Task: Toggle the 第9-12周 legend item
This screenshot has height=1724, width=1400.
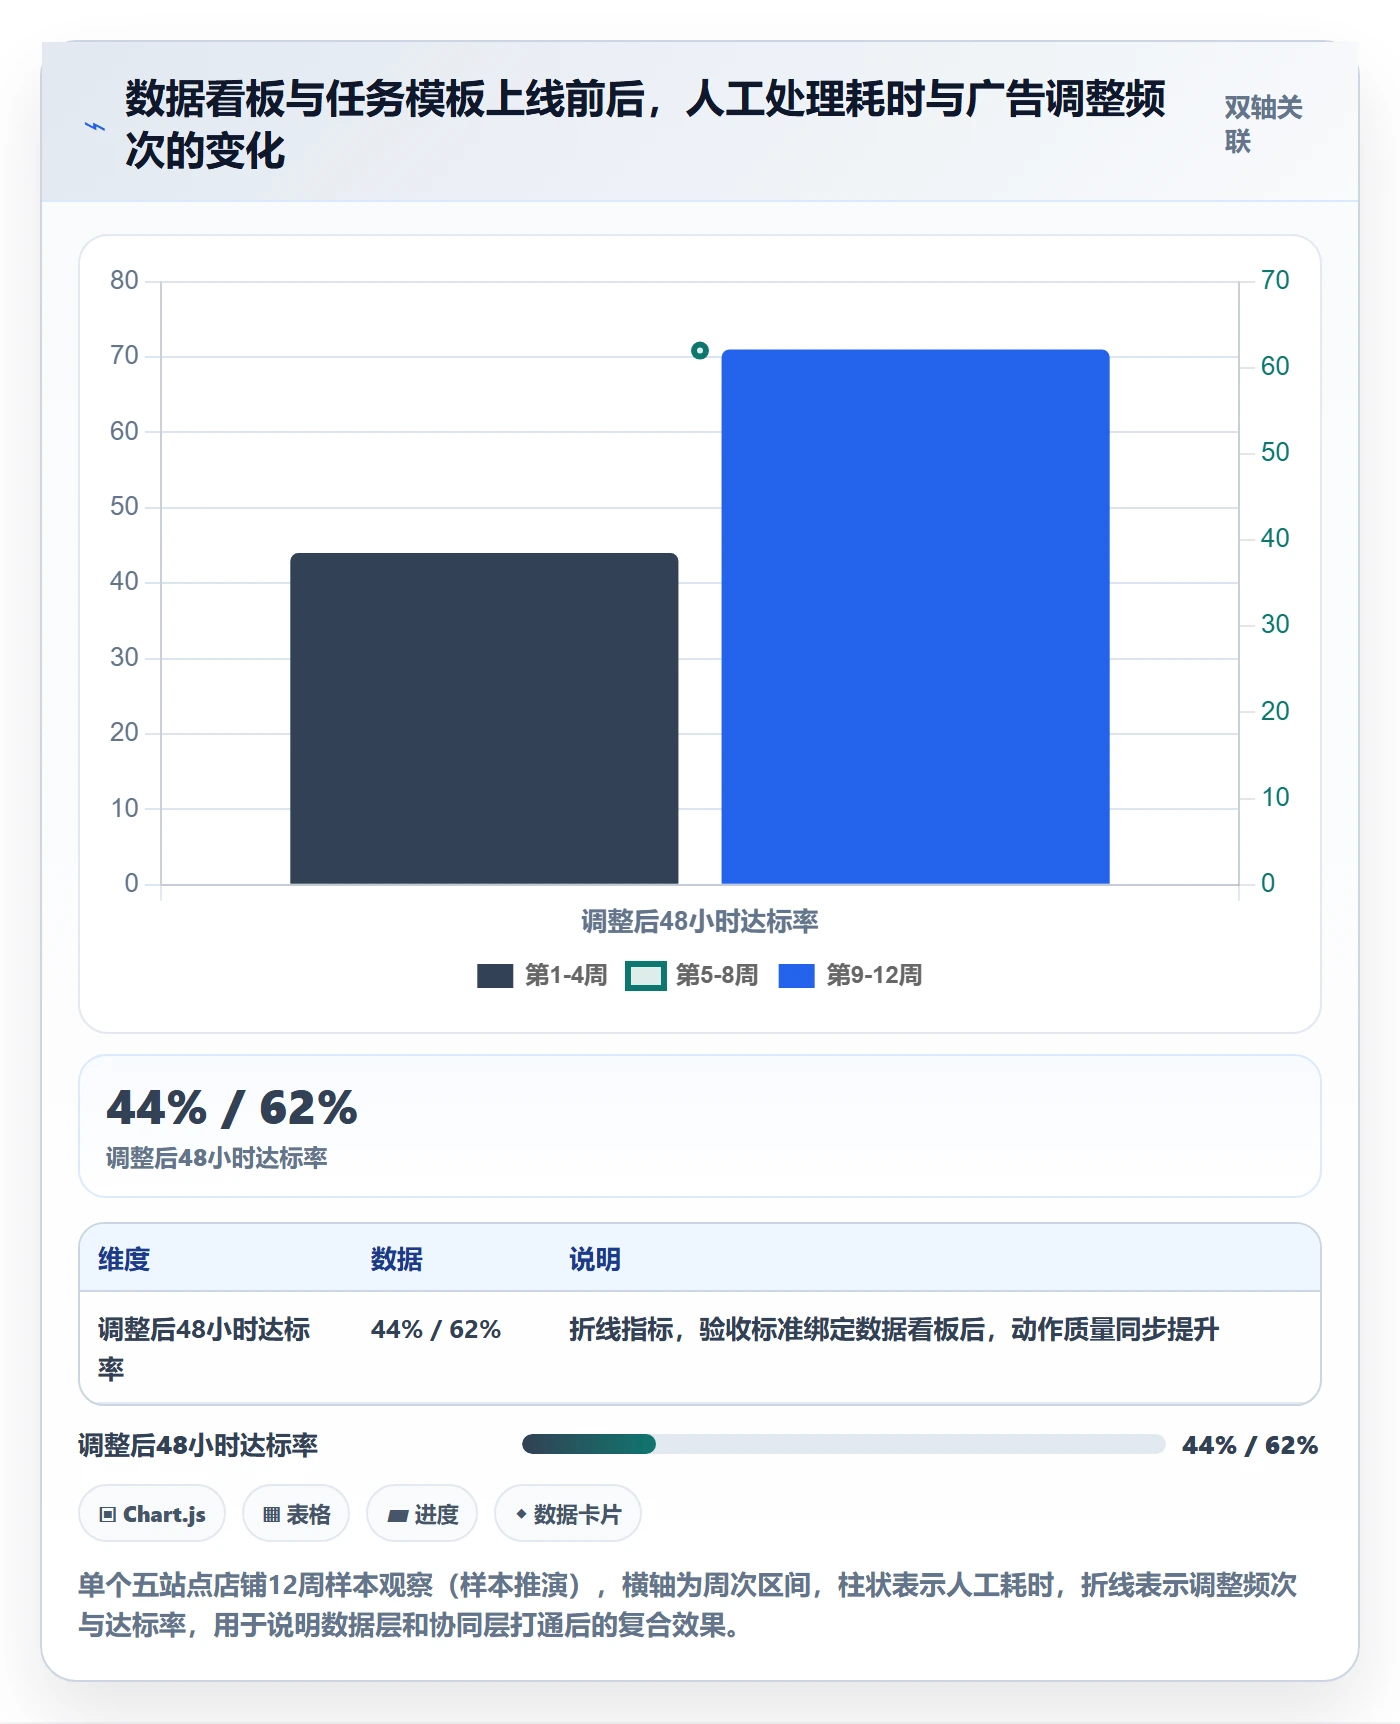Action: click(x=850, y=975)
